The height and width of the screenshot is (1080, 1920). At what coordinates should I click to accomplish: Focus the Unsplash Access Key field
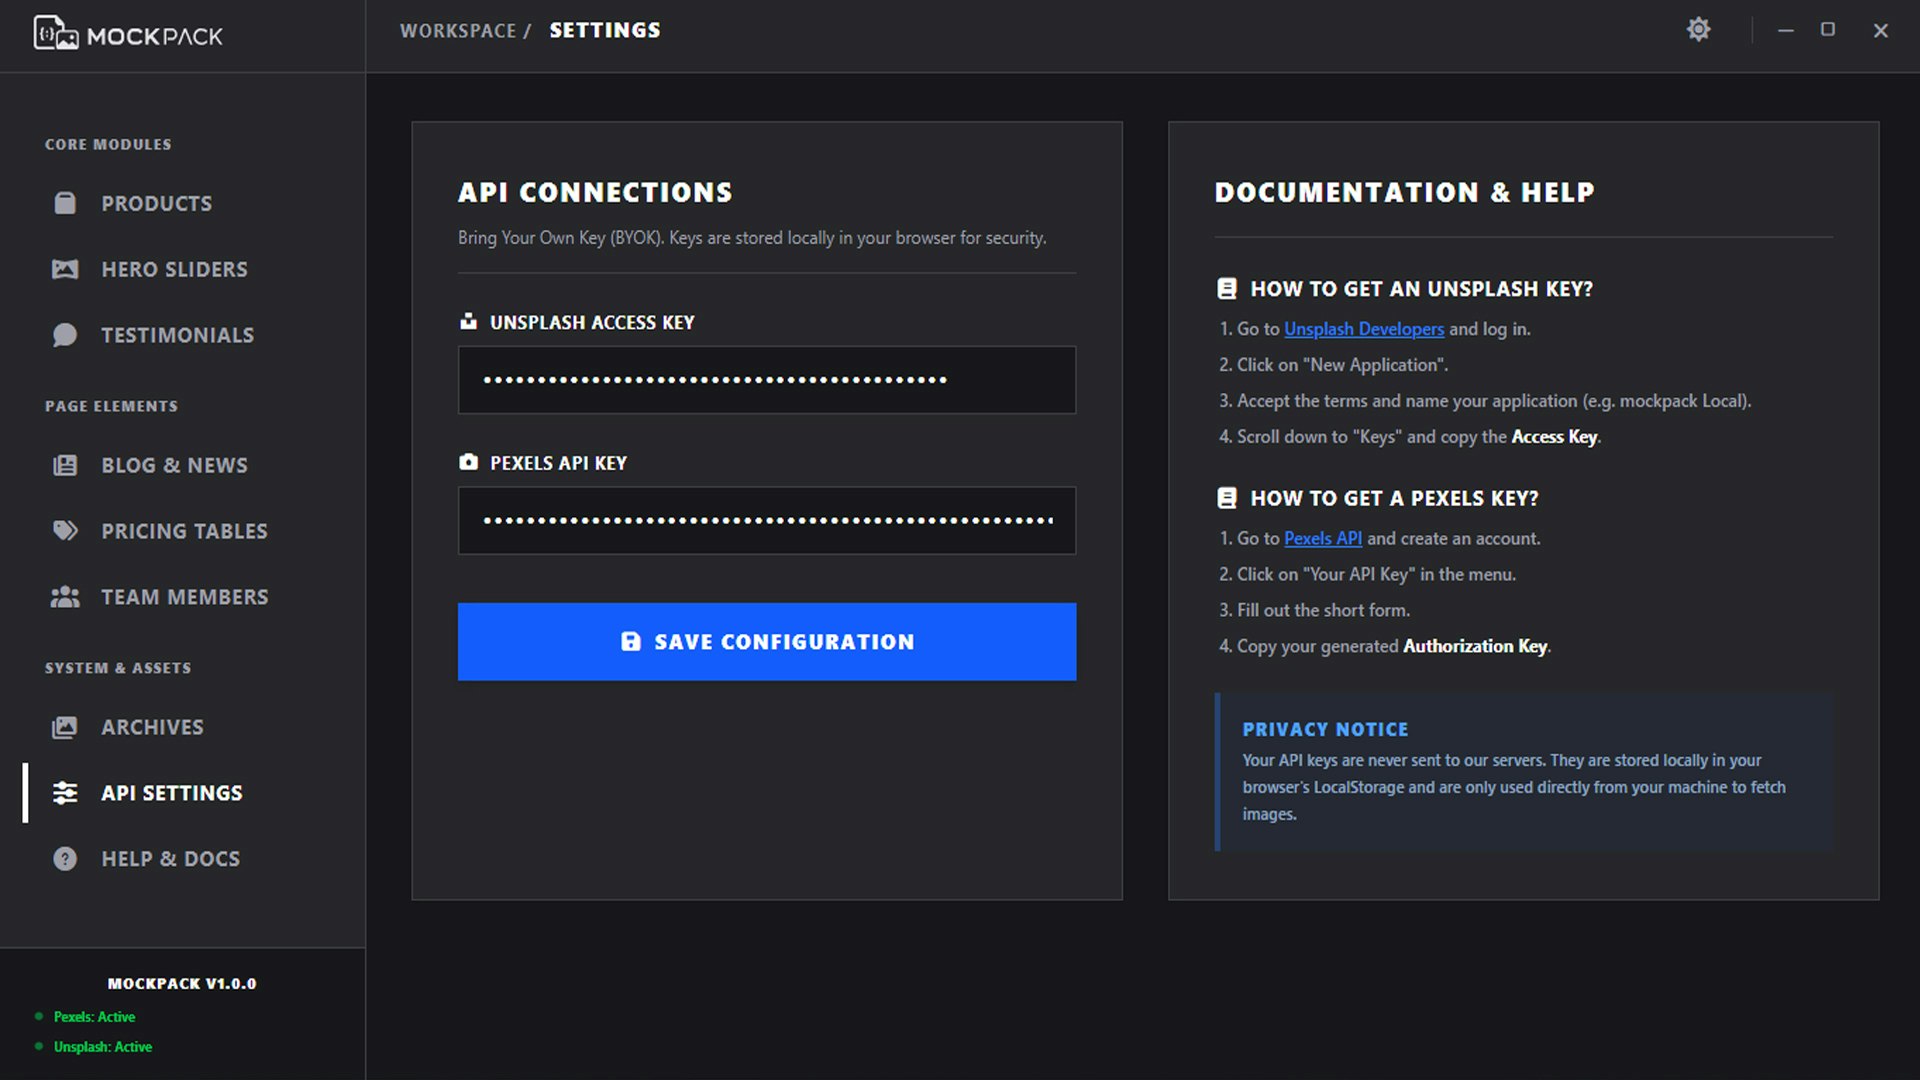[x=767, y=380]
